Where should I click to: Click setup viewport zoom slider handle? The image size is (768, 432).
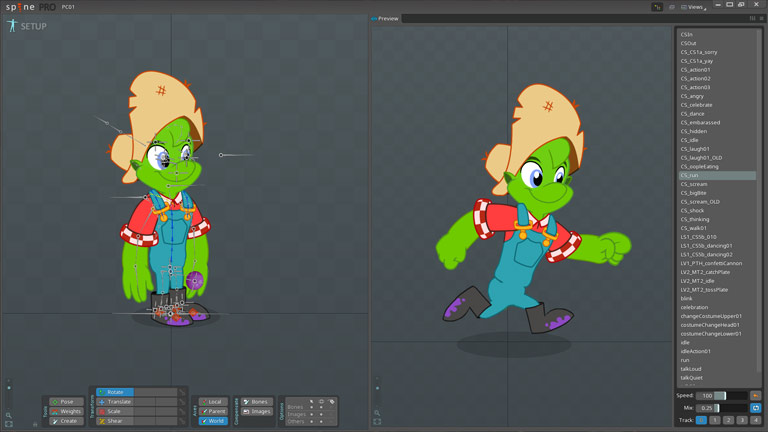[9, 388]
